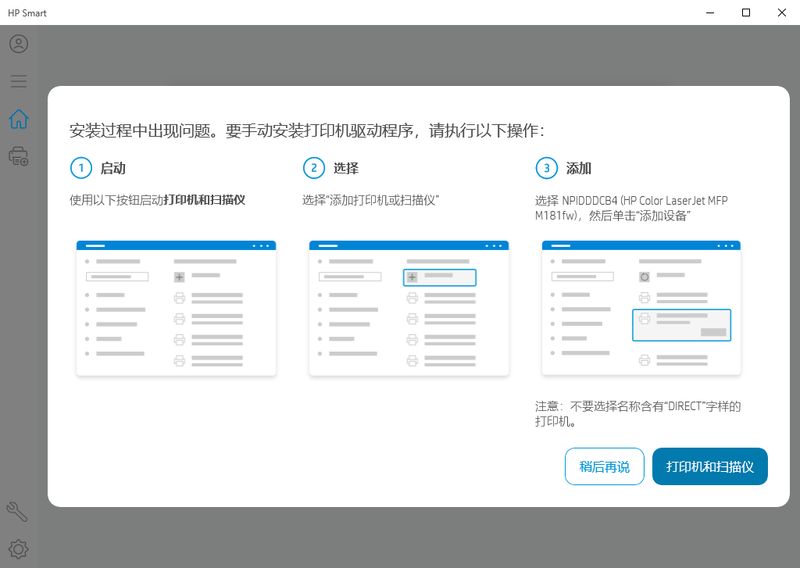Click the HP Smart title bar label
Screen dimensions: 800x568
(27, 13)
